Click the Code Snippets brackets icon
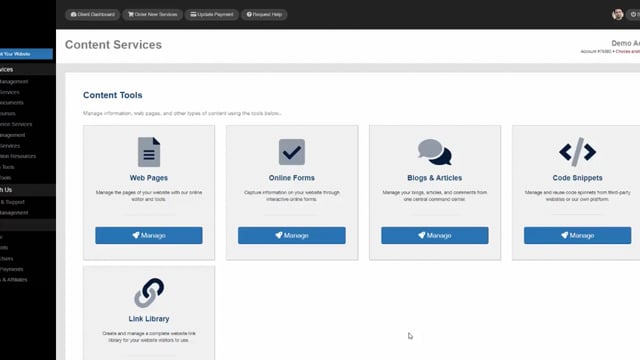The height and width of the screenshot is (360, 640). (577, 152)
